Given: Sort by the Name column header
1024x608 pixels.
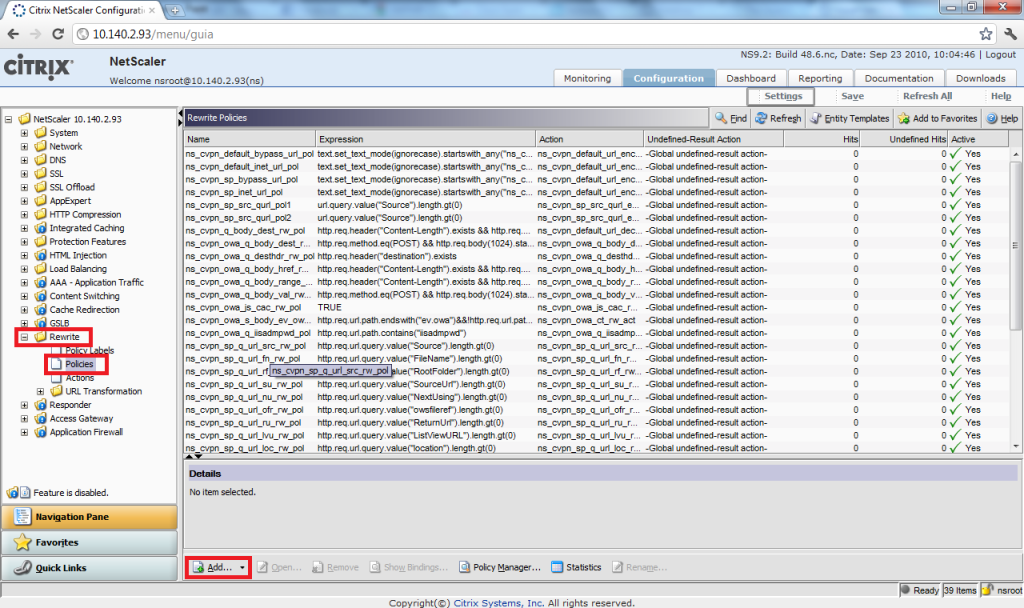Looking at the screenshot, I should coord(249,139).
